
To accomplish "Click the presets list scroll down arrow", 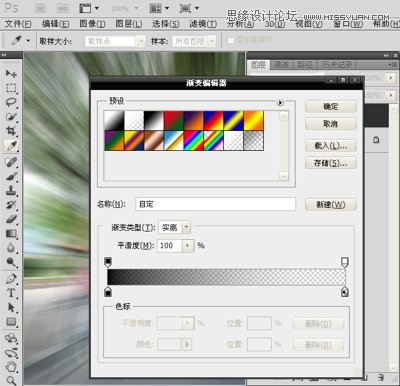I will [x=284, y=176].
